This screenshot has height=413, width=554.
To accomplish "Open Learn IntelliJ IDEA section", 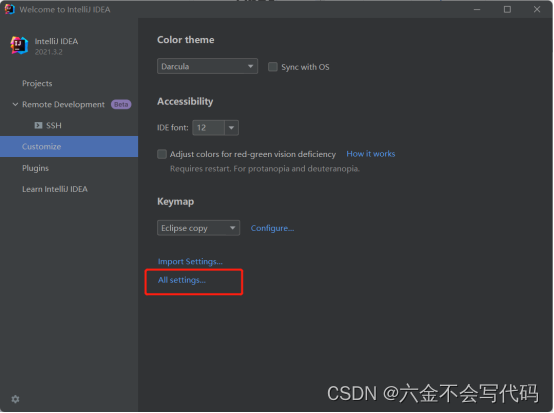I will [x=55, y=189].
